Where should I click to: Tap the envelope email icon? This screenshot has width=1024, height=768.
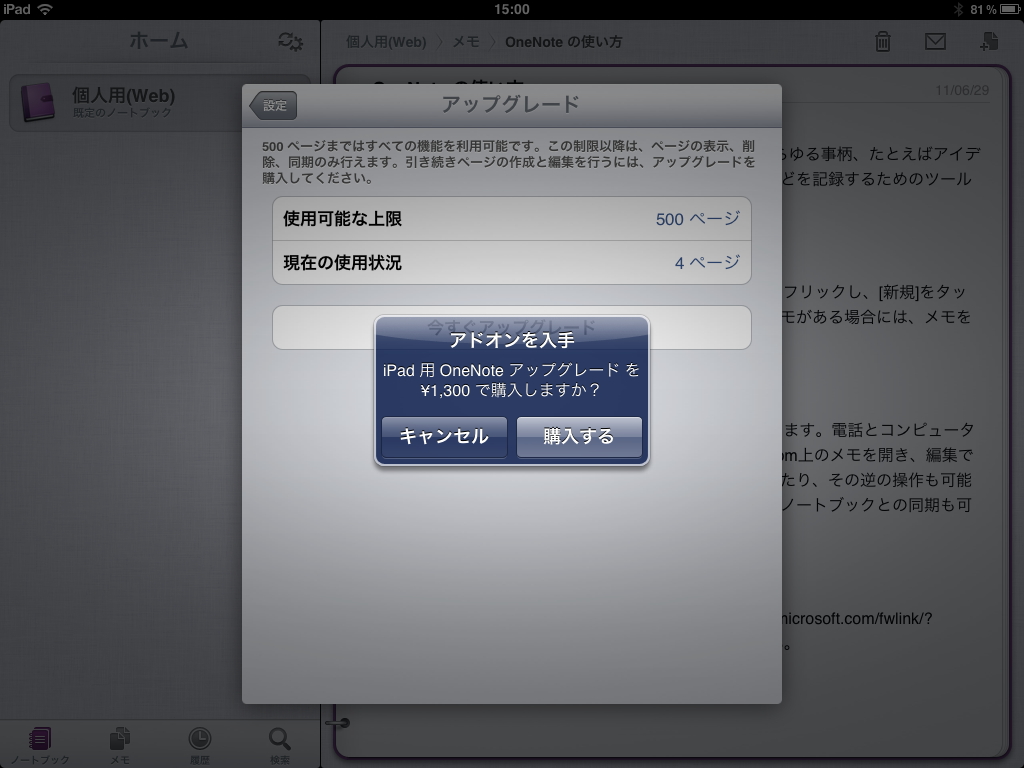coord(935,42)
